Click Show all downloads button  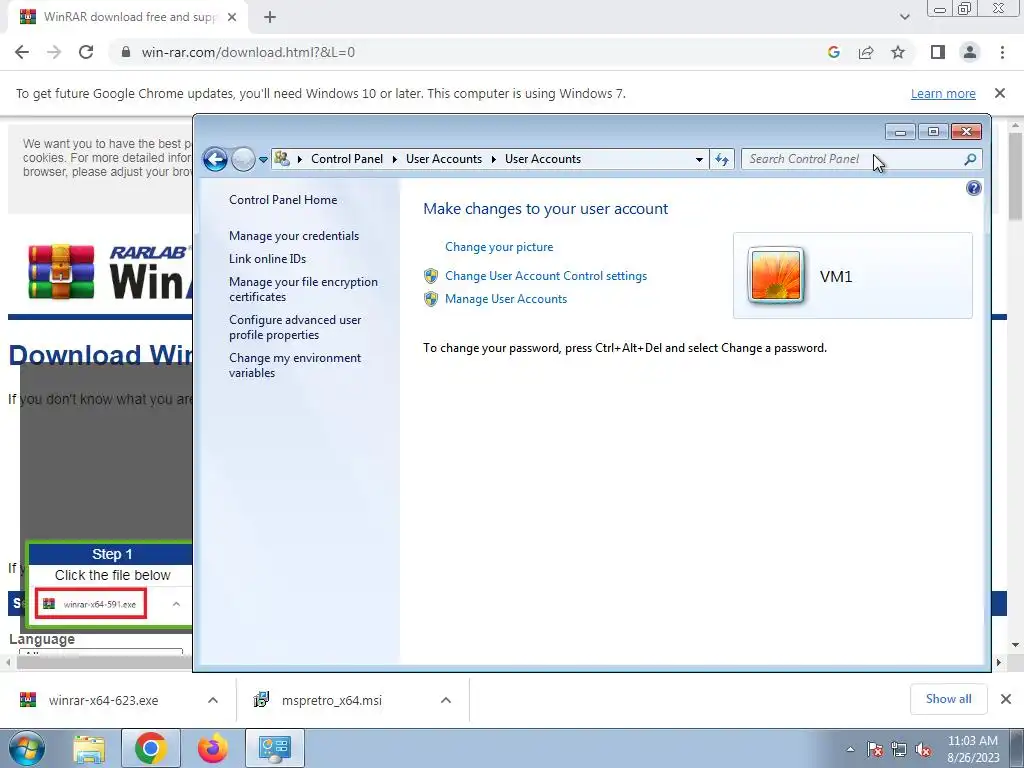[x=948, y=699]
